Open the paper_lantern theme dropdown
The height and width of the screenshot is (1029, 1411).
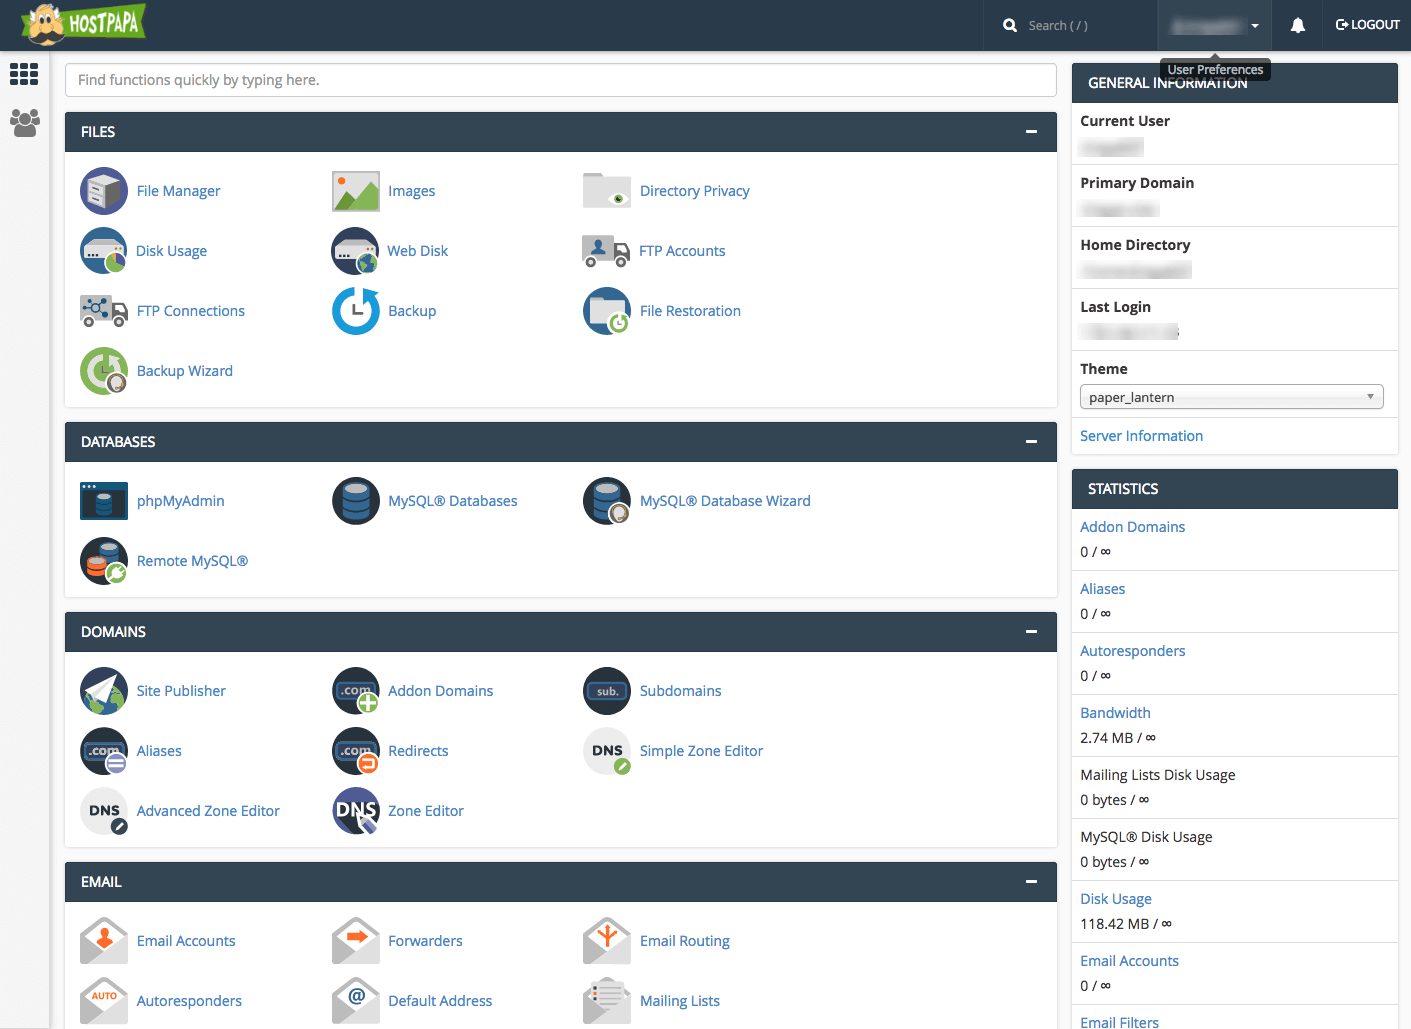click(1231, 397)
